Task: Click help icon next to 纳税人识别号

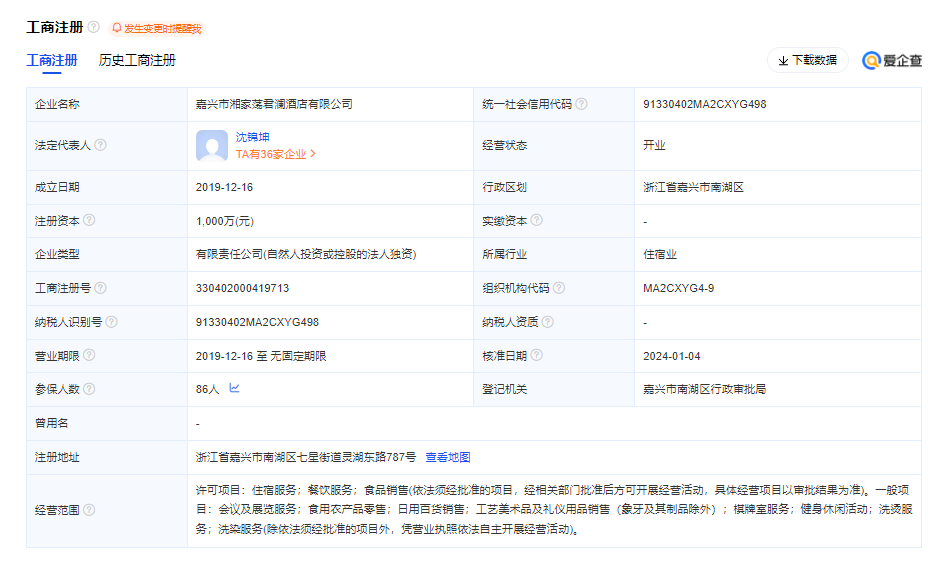Action: tap(112, 321)
